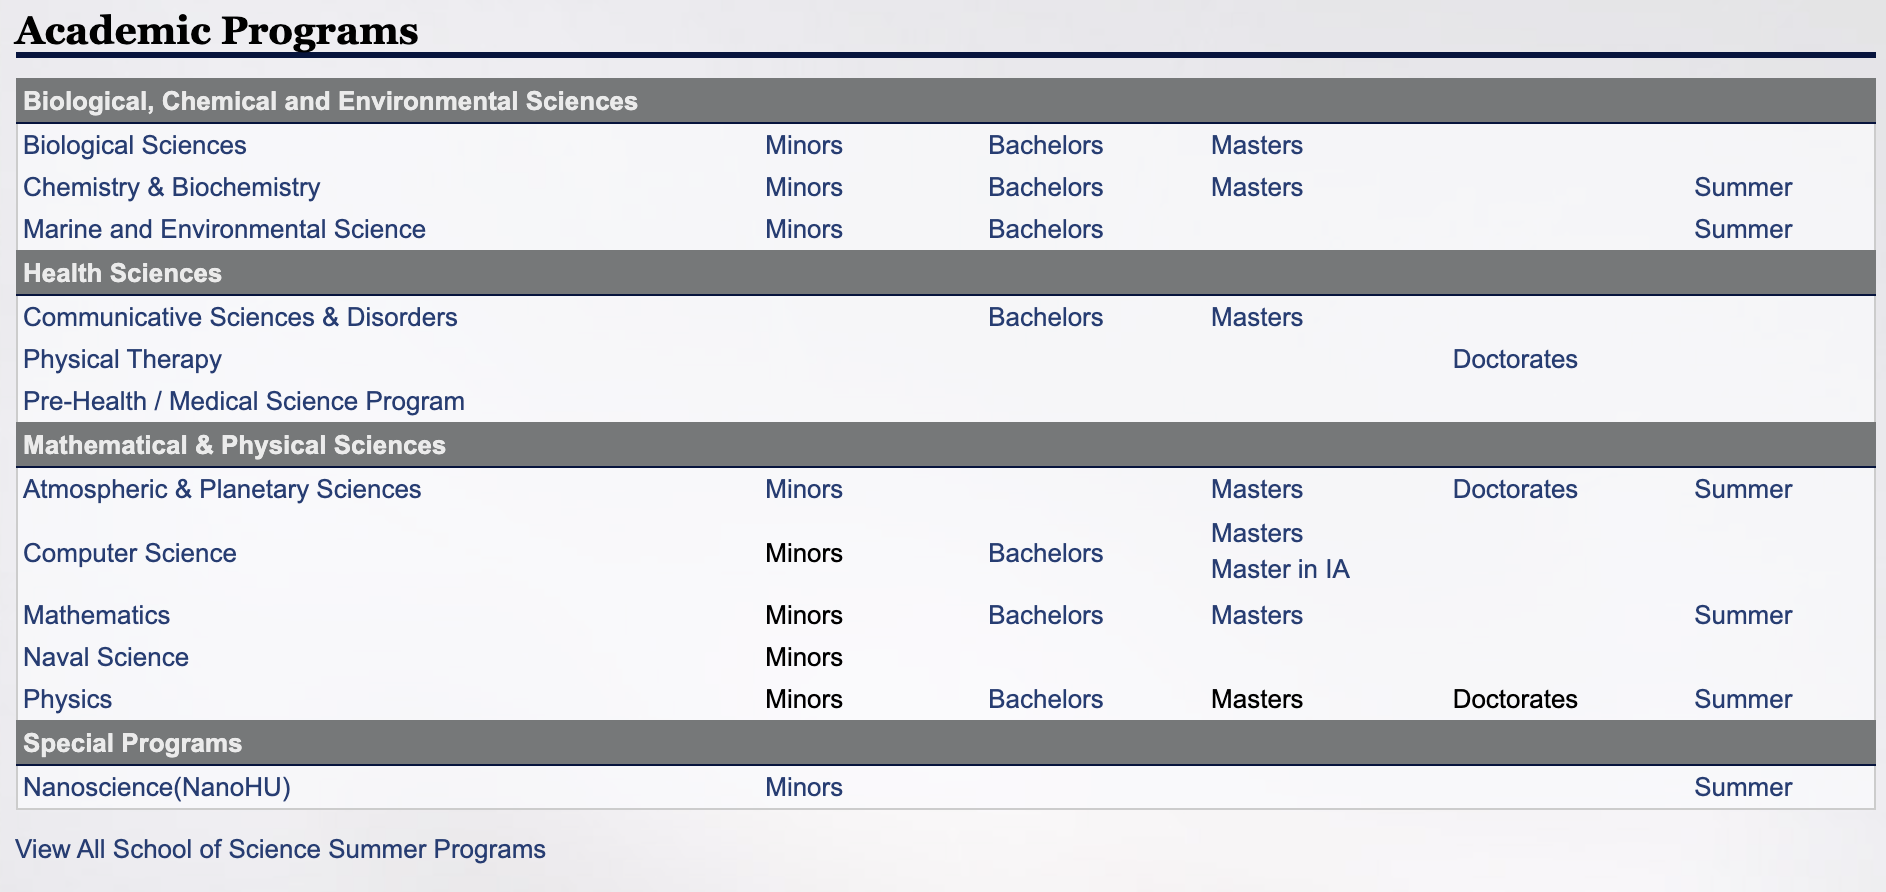The height and width of the screenshot is (892, 1886).
Task: Open Chemistry & Biochemistry Summer link
Action: pyautogui.click(x=1742, y=187)
